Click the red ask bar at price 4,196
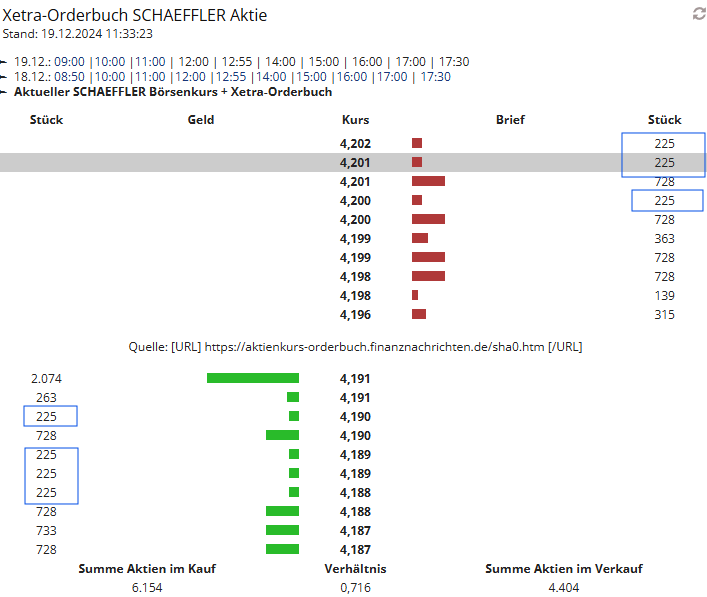The image size is (707, 597). [x=419, y=315]
